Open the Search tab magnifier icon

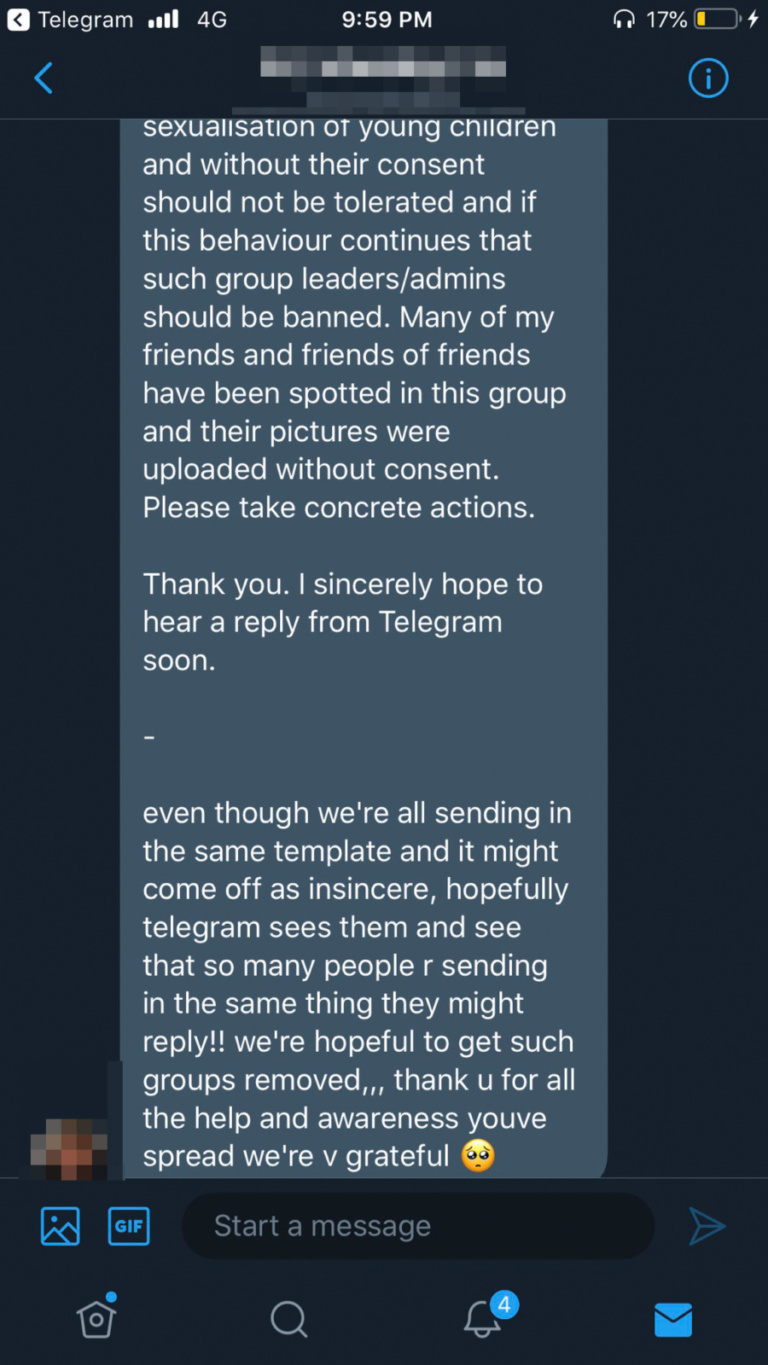pos(288,1318)
